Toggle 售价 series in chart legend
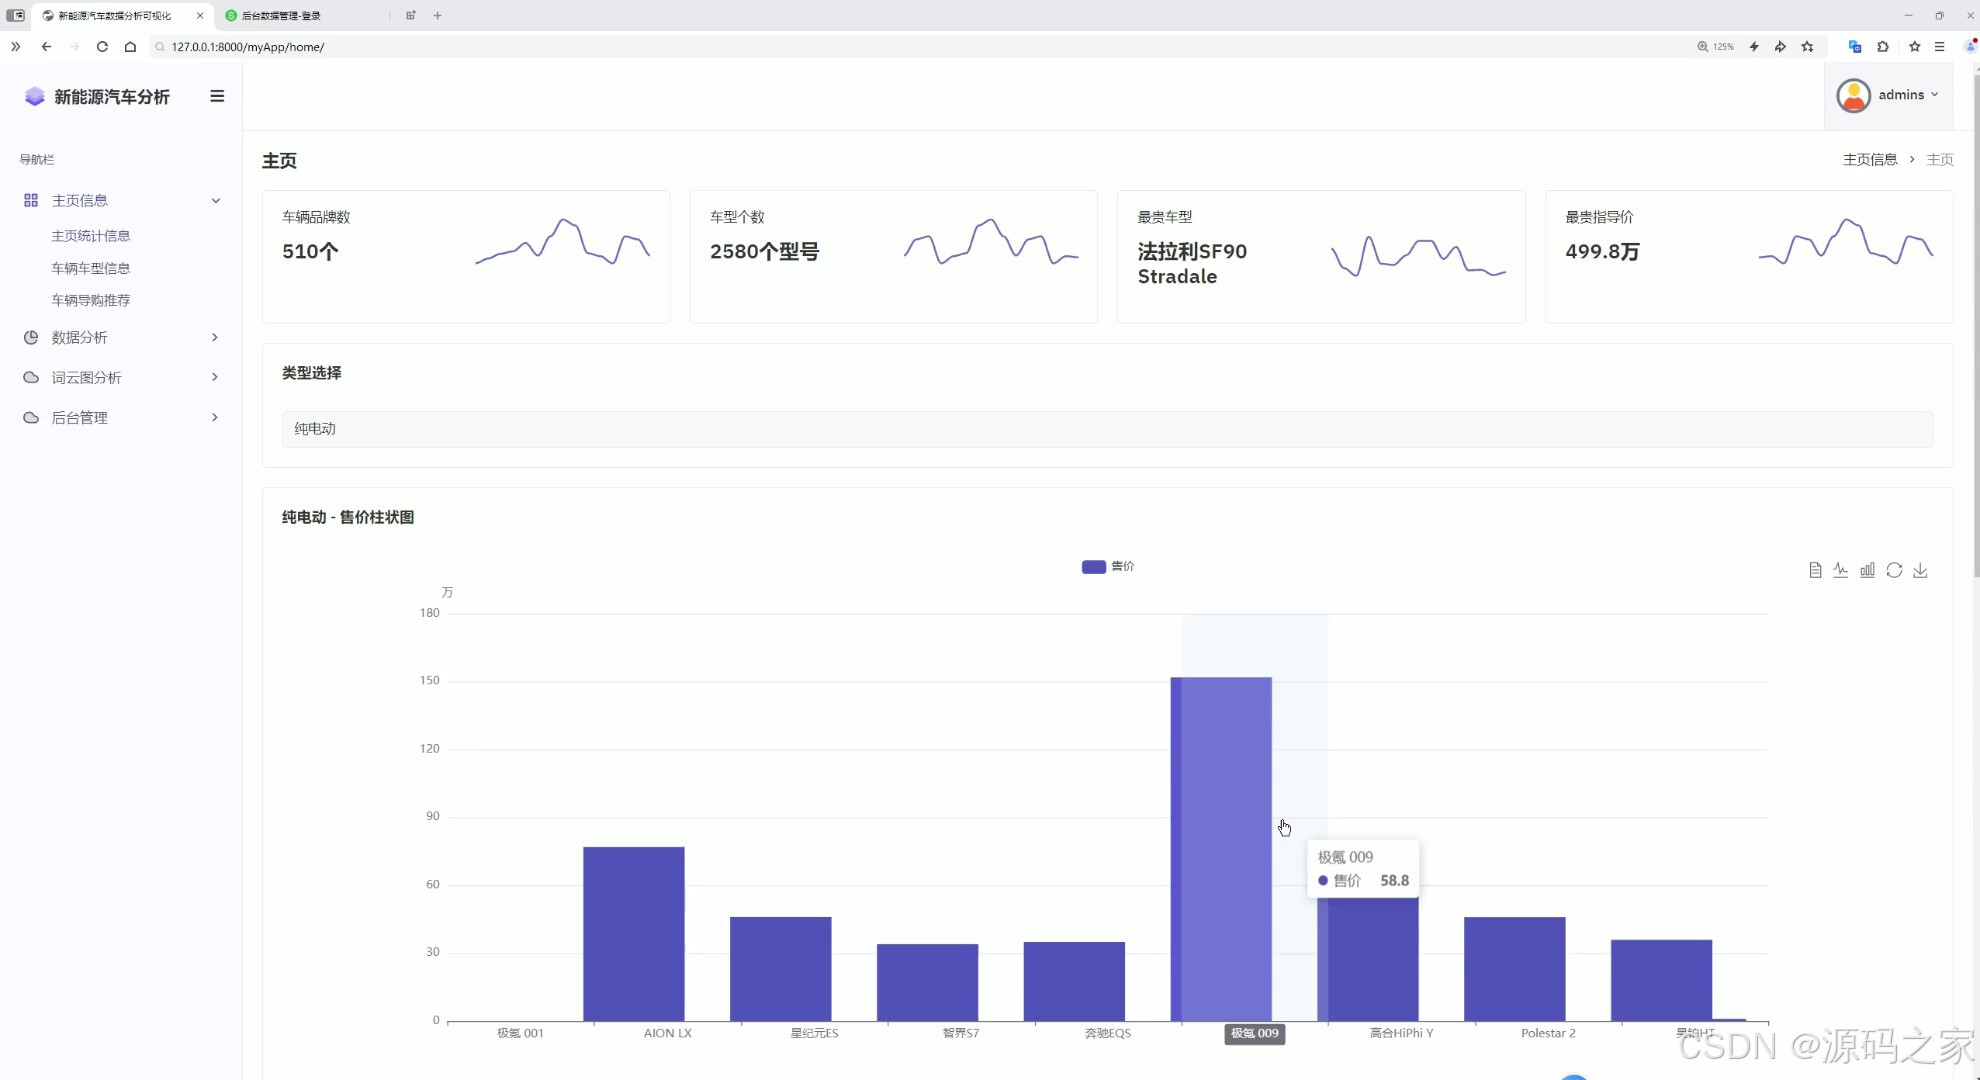The width and height of the screenshot is (1980, 1080). point(1107,566)
